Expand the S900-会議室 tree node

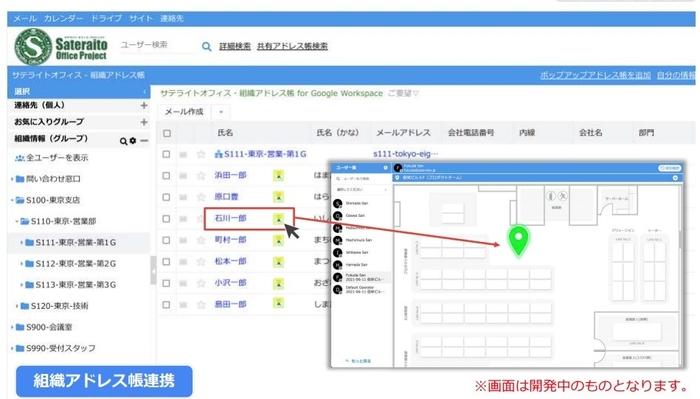coord(12,327)
